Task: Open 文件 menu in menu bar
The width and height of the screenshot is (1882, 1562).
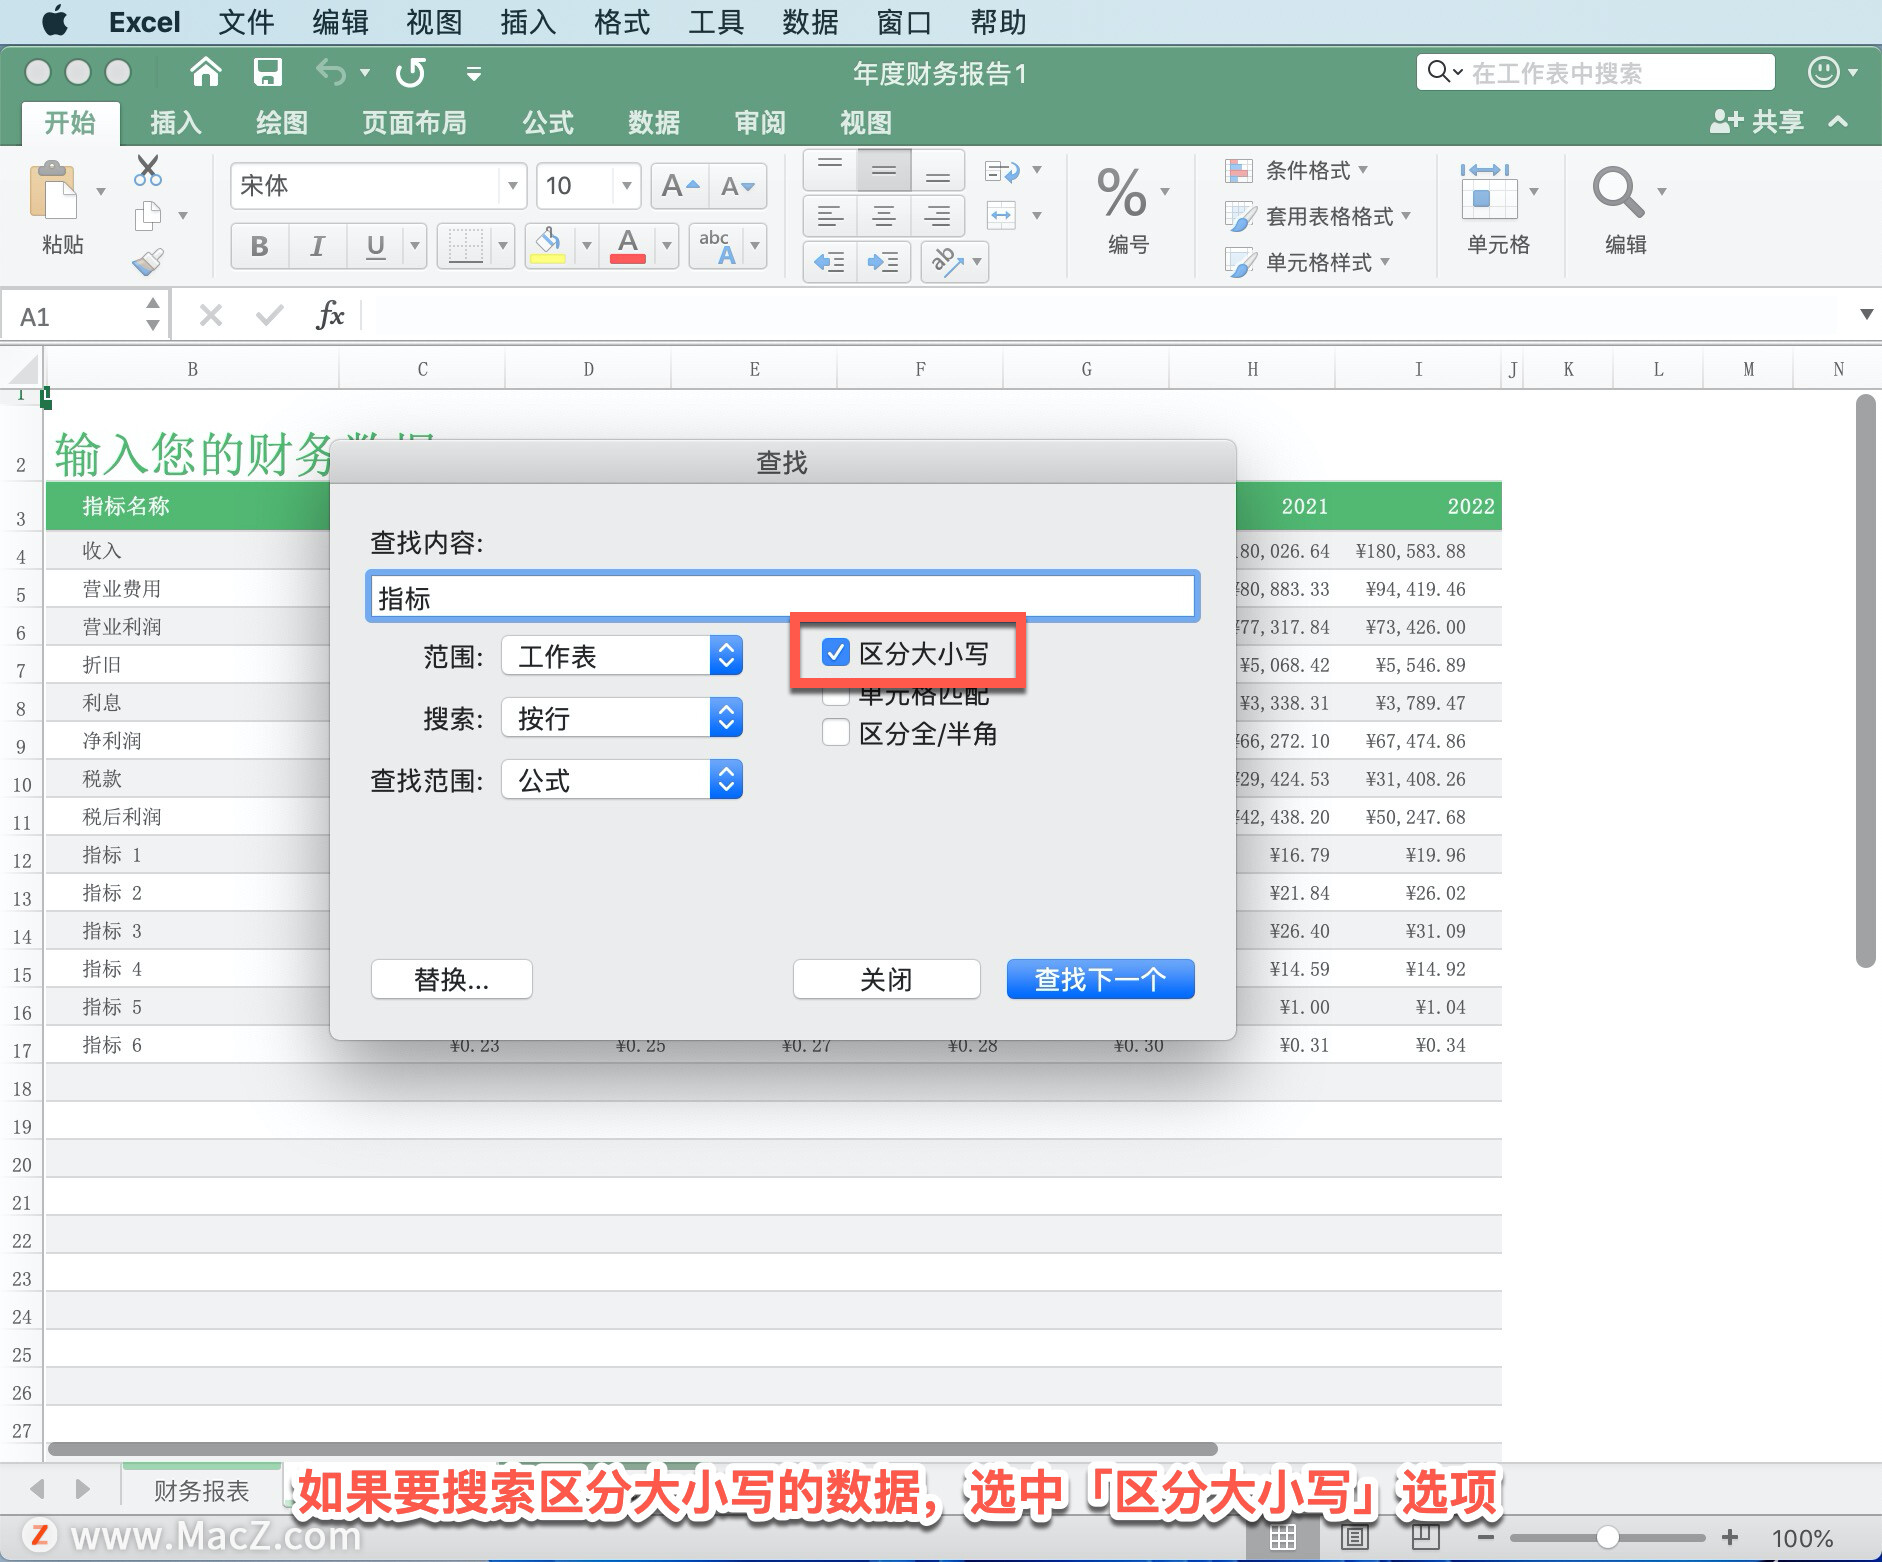Action: 246,22
